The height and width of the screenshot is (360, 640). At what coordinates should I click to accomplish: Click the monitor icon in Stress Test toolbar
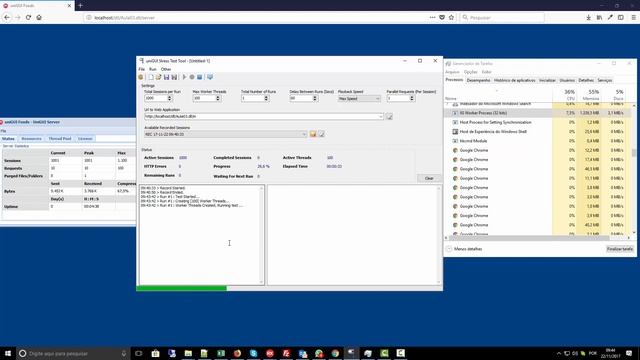coord(210,77)
